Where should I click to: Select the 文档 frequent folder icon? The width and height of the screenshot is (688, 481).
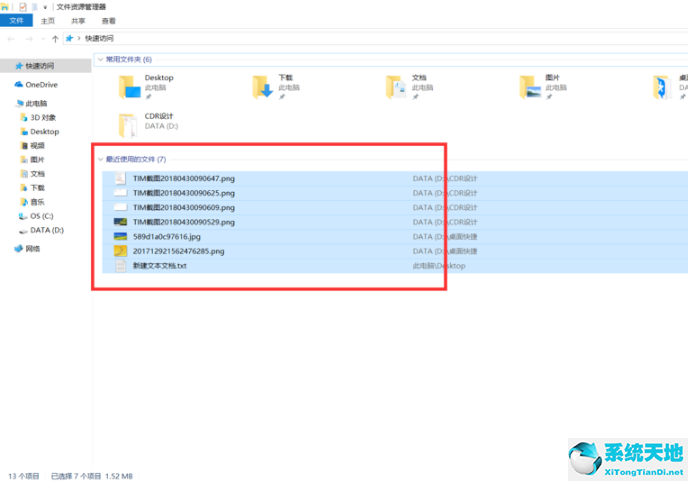(x=396, y=87)
